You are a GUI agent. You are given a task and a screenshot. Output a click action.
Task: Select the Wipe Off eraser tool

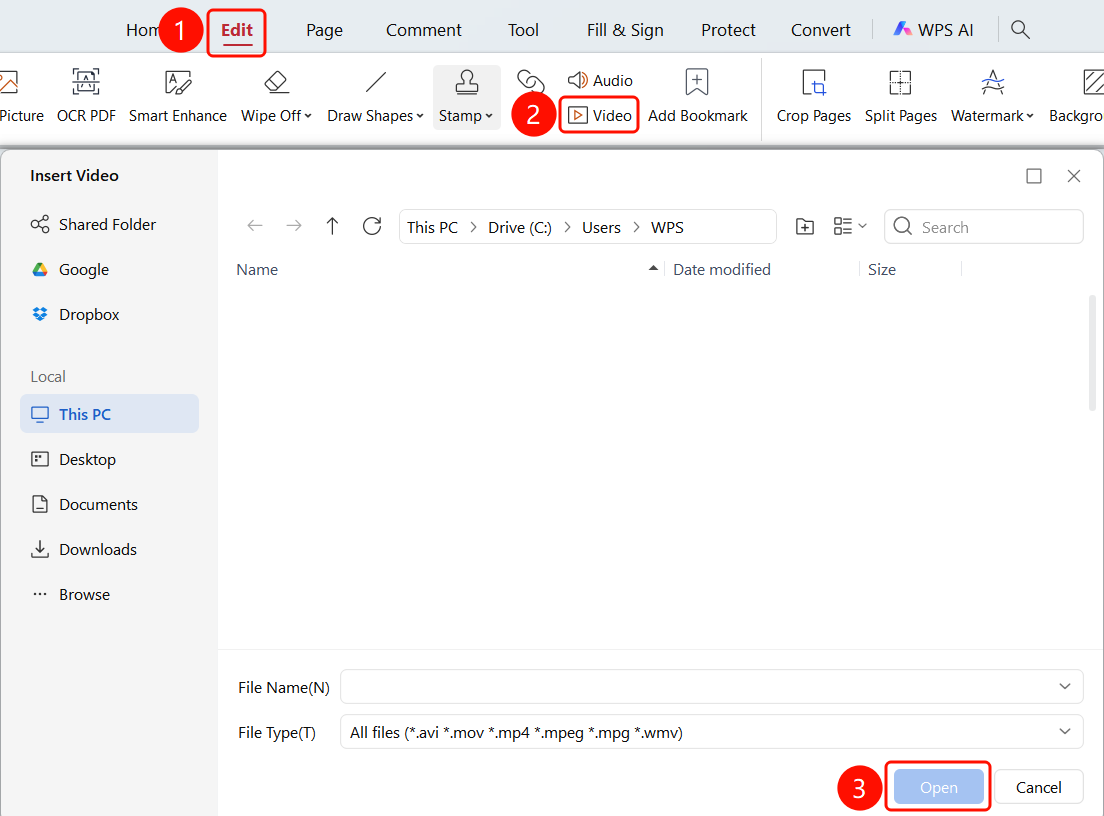tap(276, 96)
